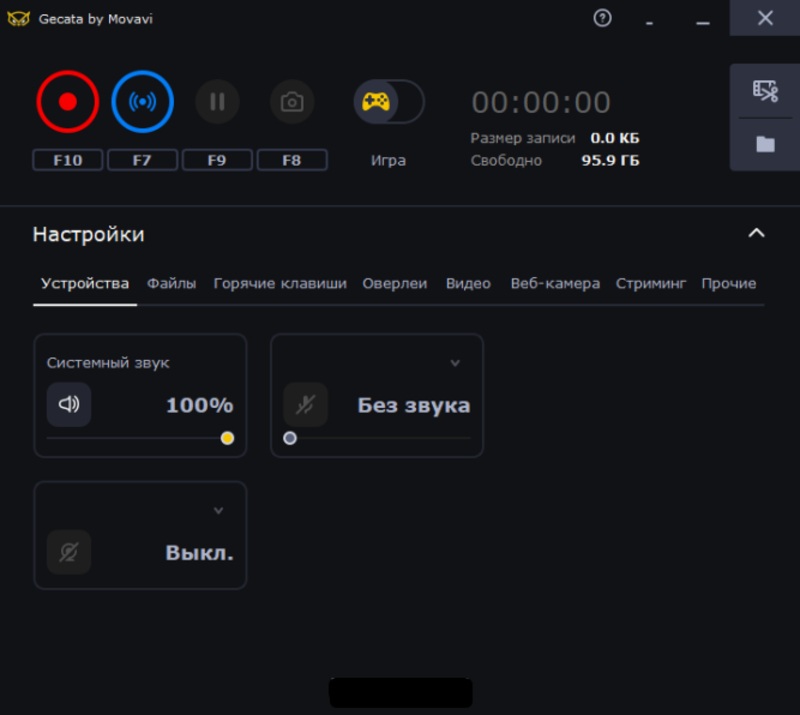Open the video editor icon with scissors
The image size is (800, 715).
(765, 91)
